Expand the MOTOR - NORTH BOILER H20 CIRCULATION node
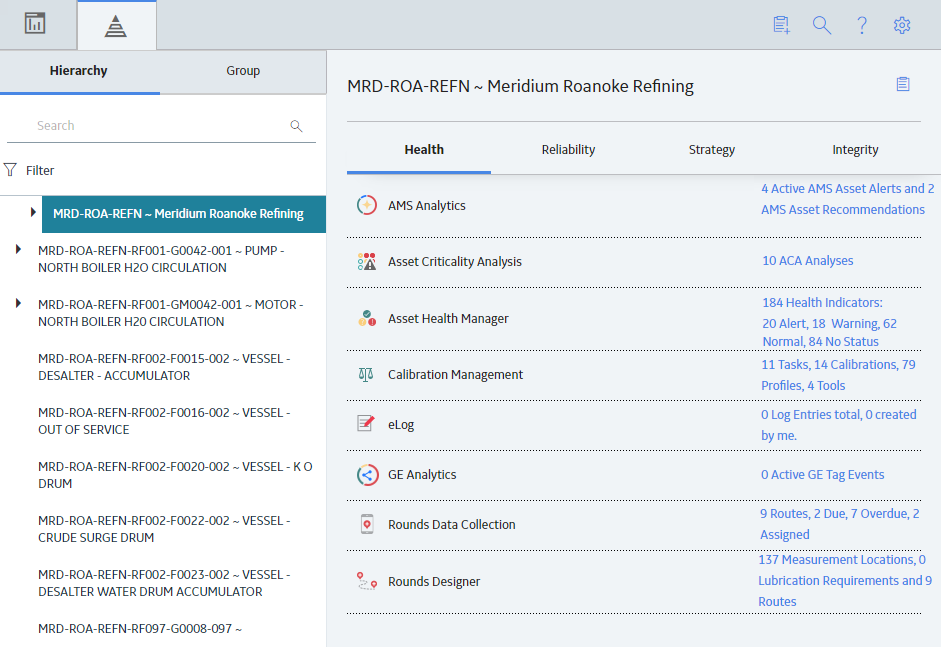 click(x=18, y=303)
